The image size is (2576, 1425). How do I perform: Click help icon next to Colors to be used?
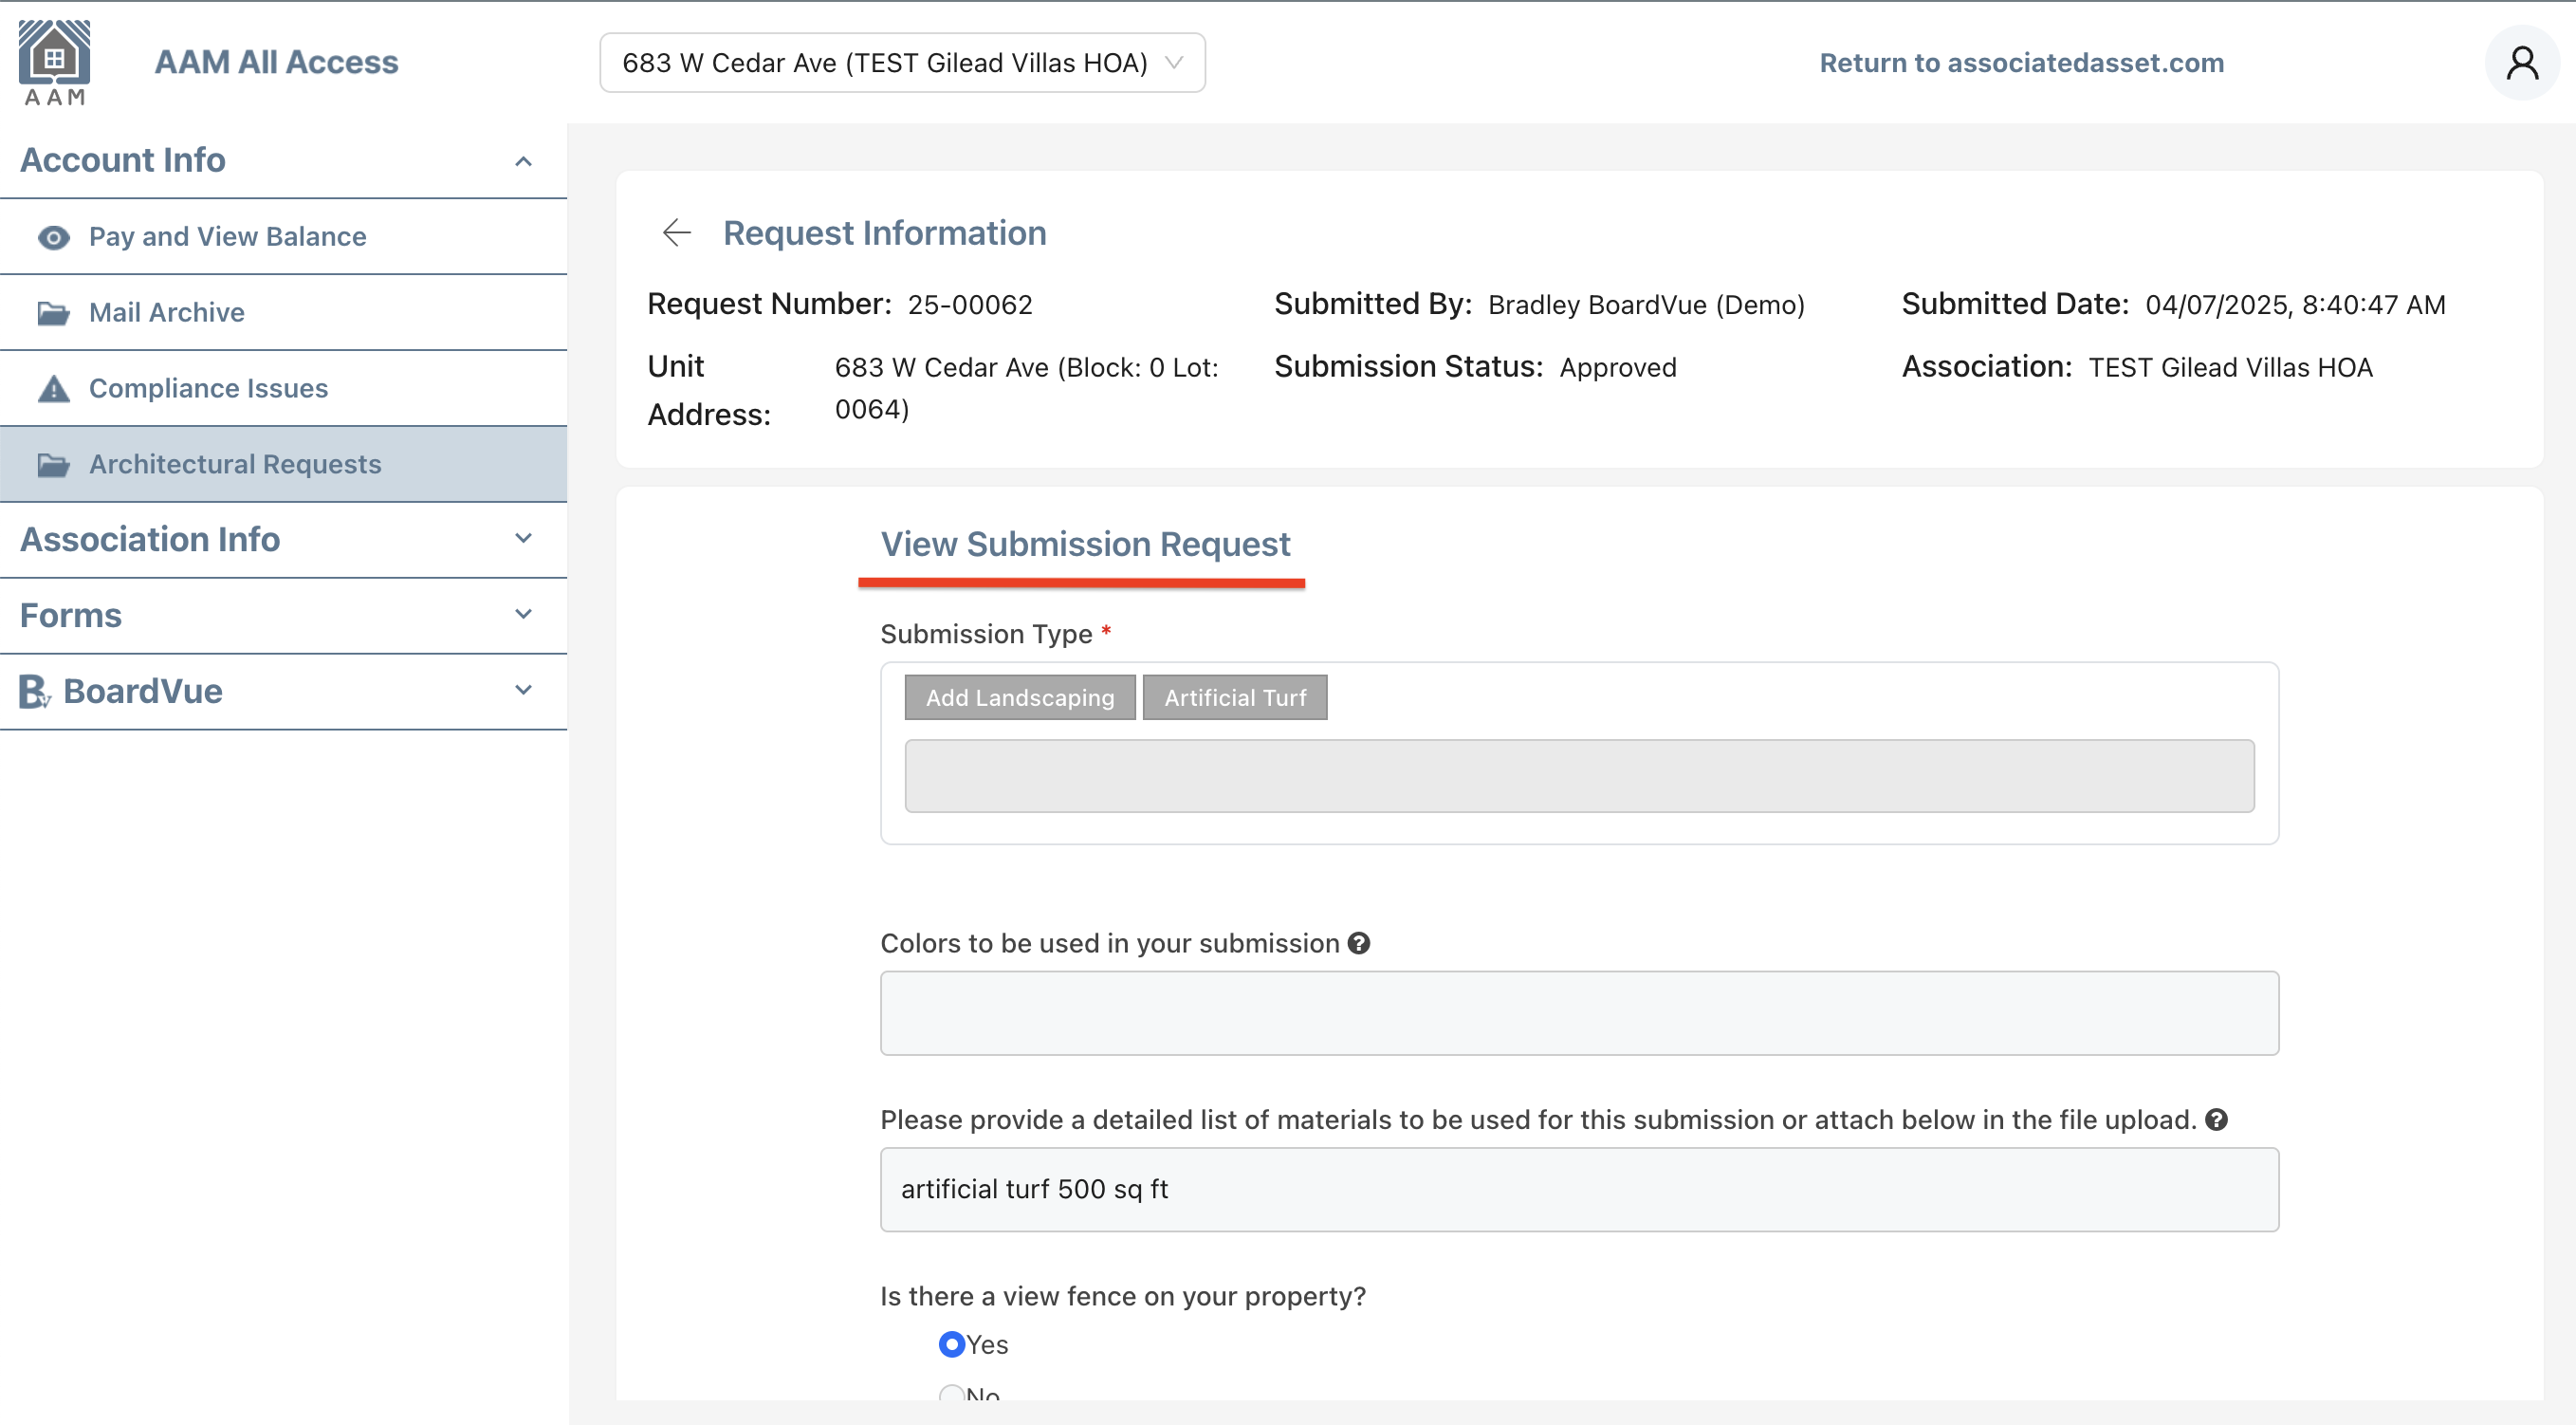pos(1358,943)
